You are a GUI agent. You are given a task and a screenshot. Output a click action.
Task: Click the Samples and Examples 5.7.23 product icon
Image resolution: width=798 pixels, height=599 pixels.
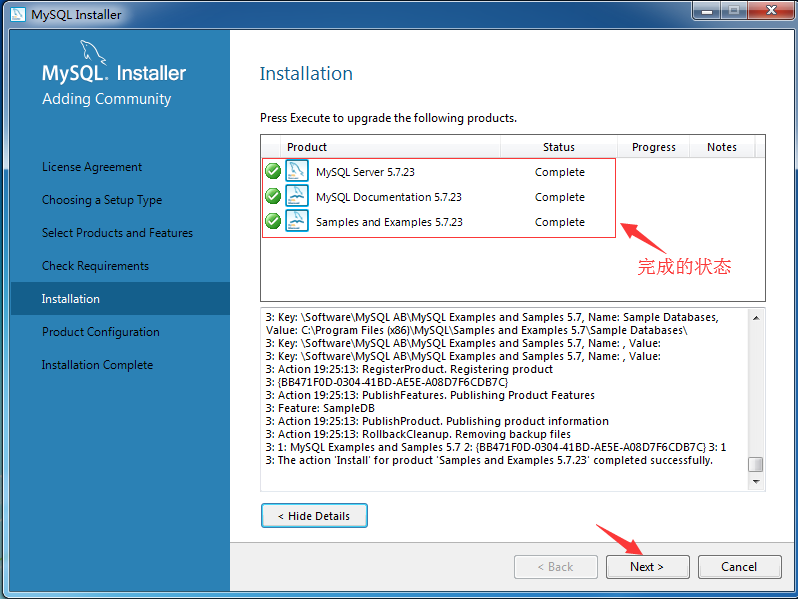297,221
